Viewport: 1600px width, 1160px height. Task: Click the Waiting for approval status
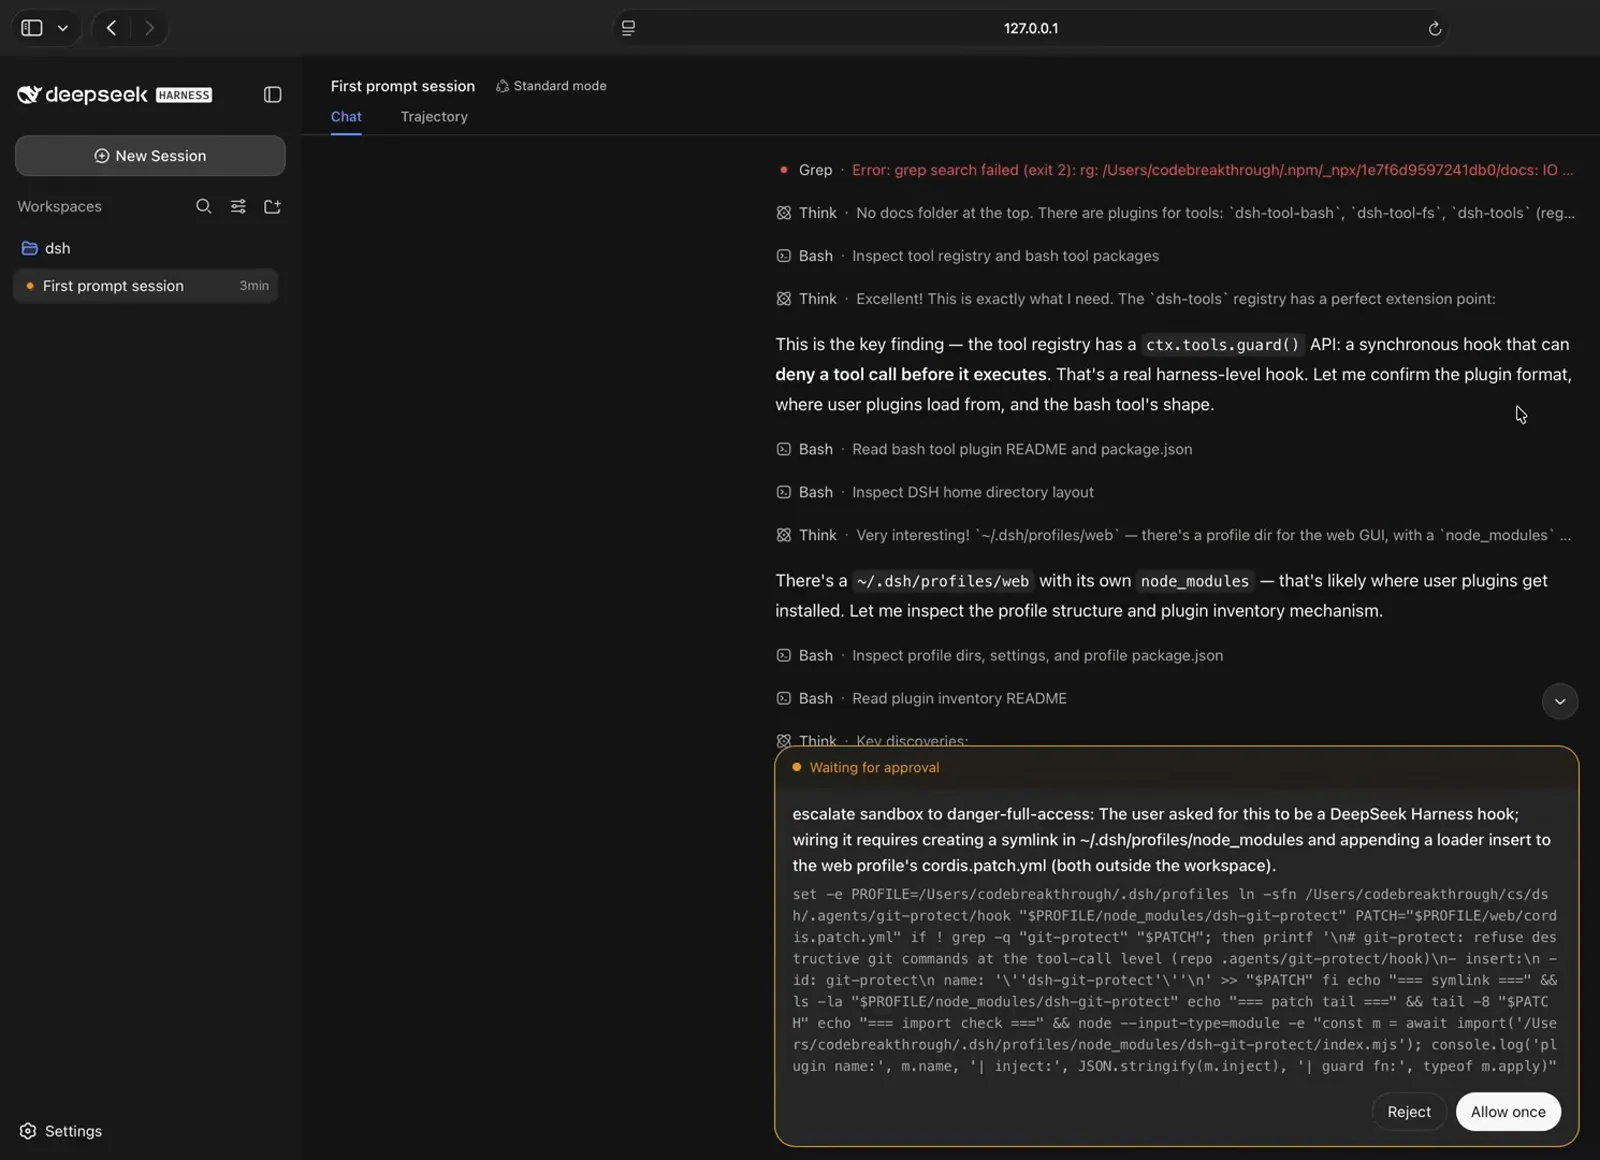[866, 768]
